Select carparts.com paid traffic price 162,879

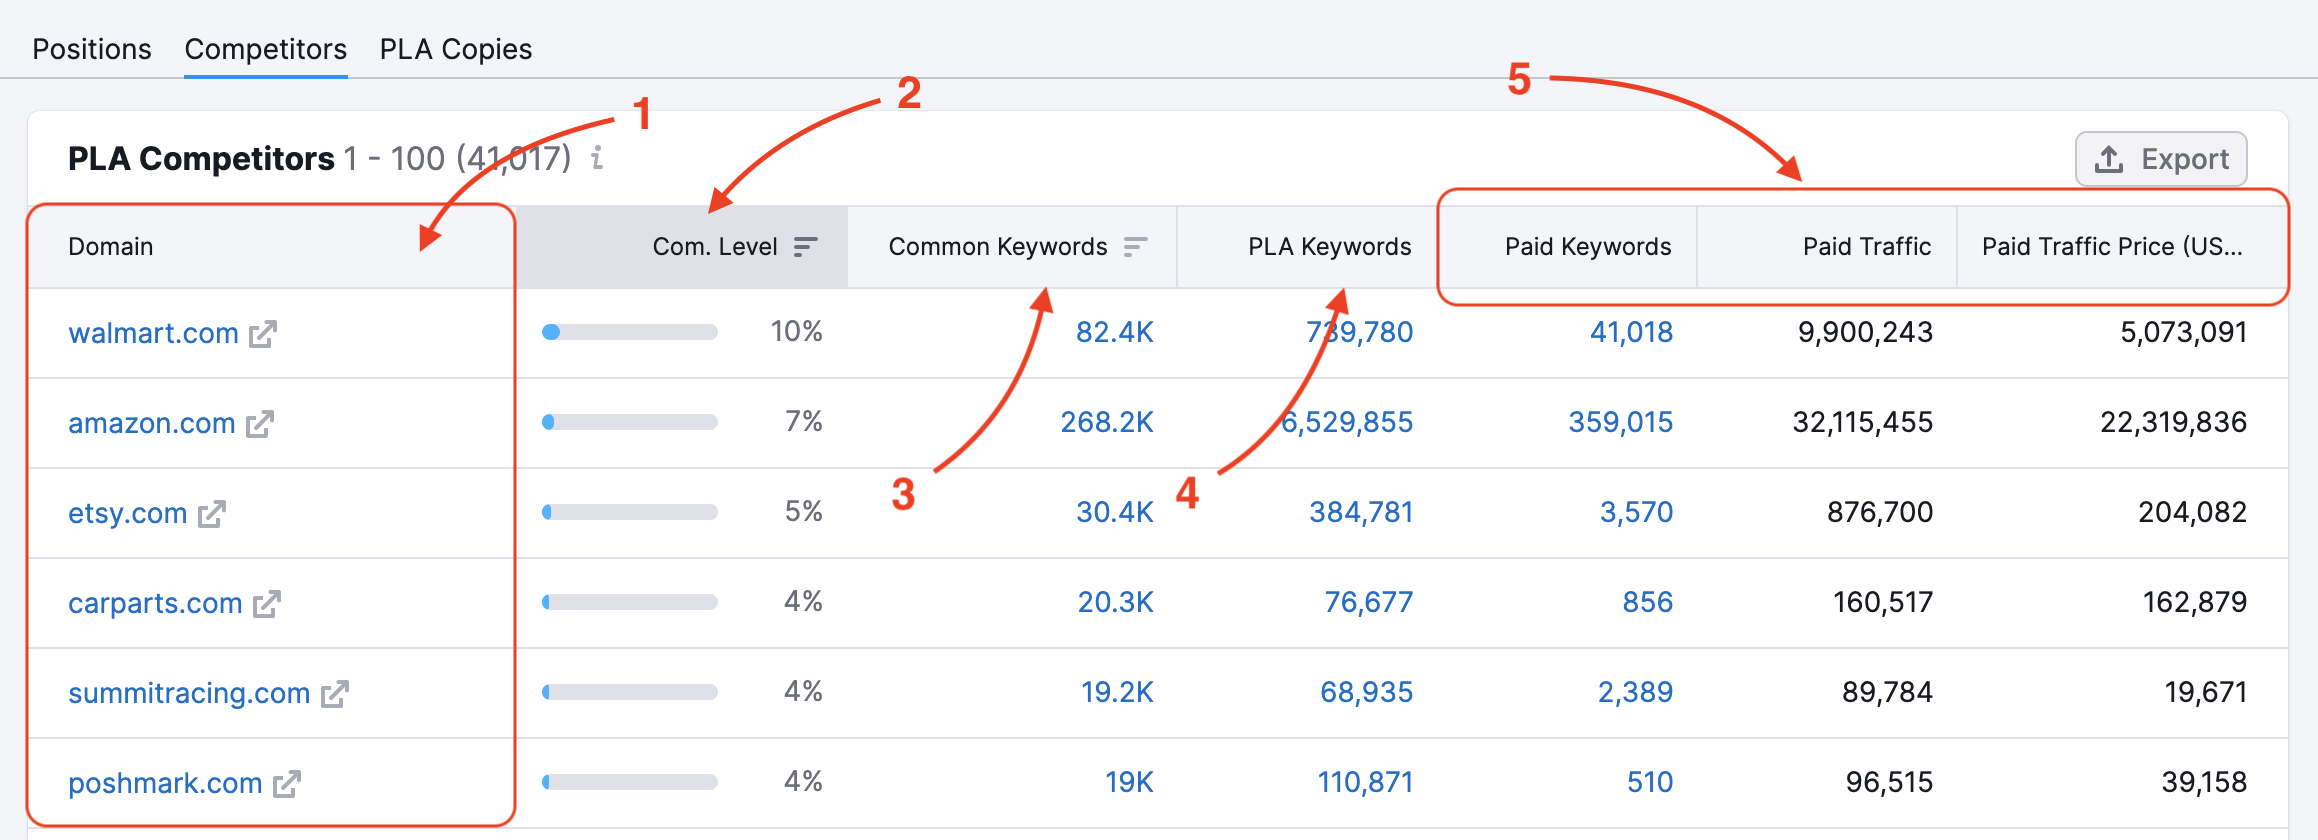pos(2195,602)
